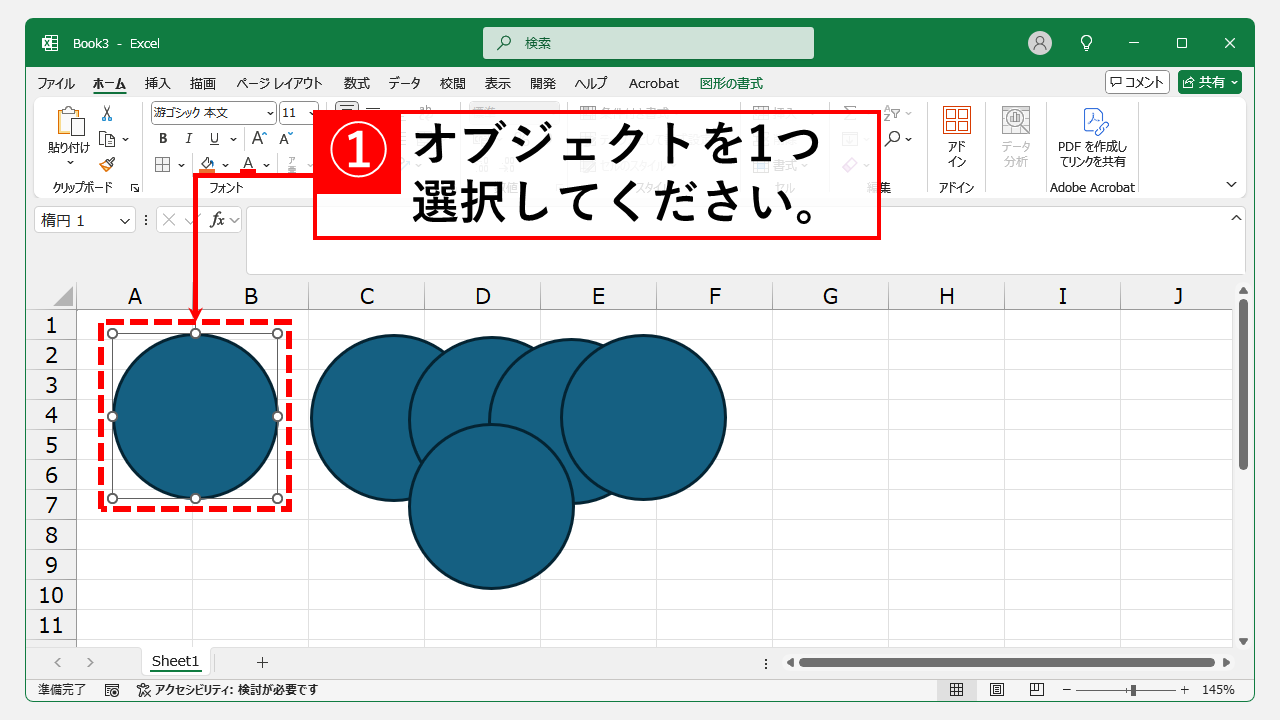Click in the search box
This screenshot has height=720, width=1280.
[648, 43]
